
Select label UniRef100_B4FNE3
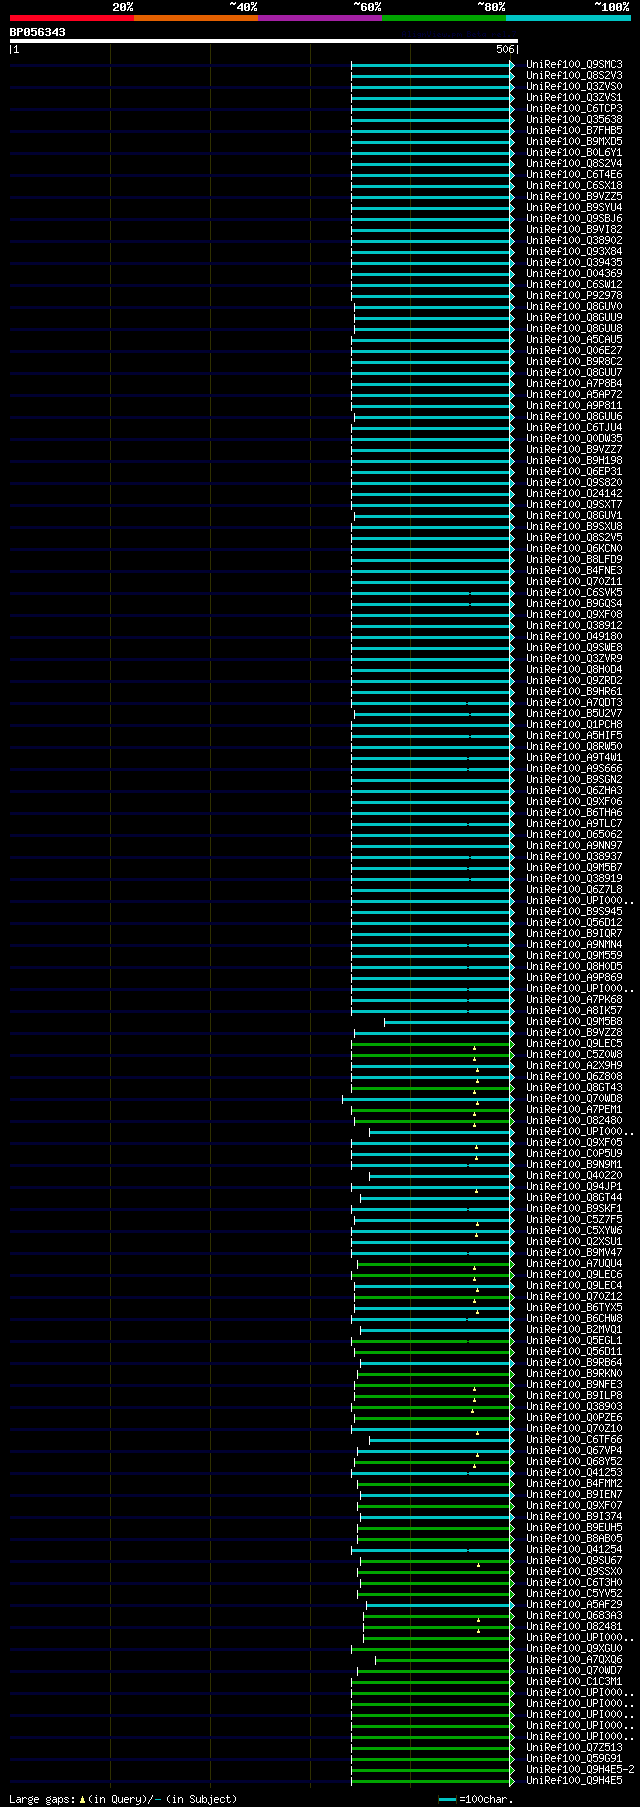(574, 570)
